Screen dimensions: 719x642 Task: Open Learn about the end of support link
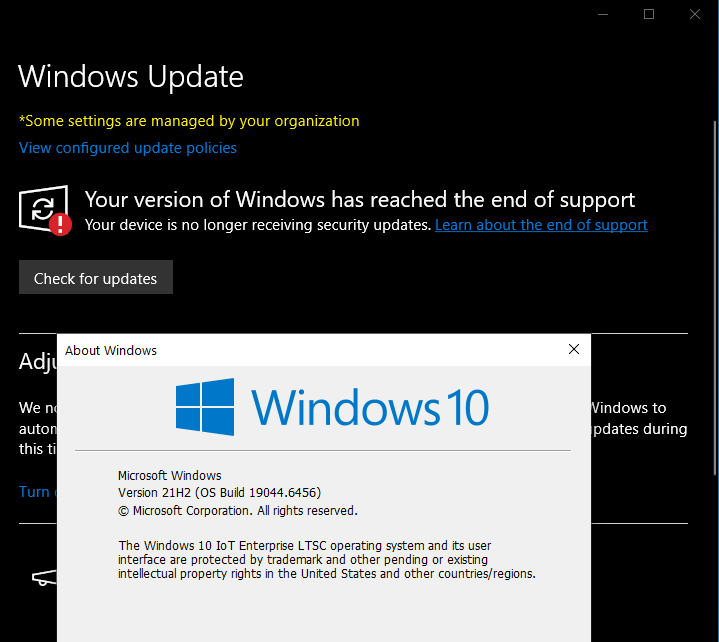click(x=541, y=225)
